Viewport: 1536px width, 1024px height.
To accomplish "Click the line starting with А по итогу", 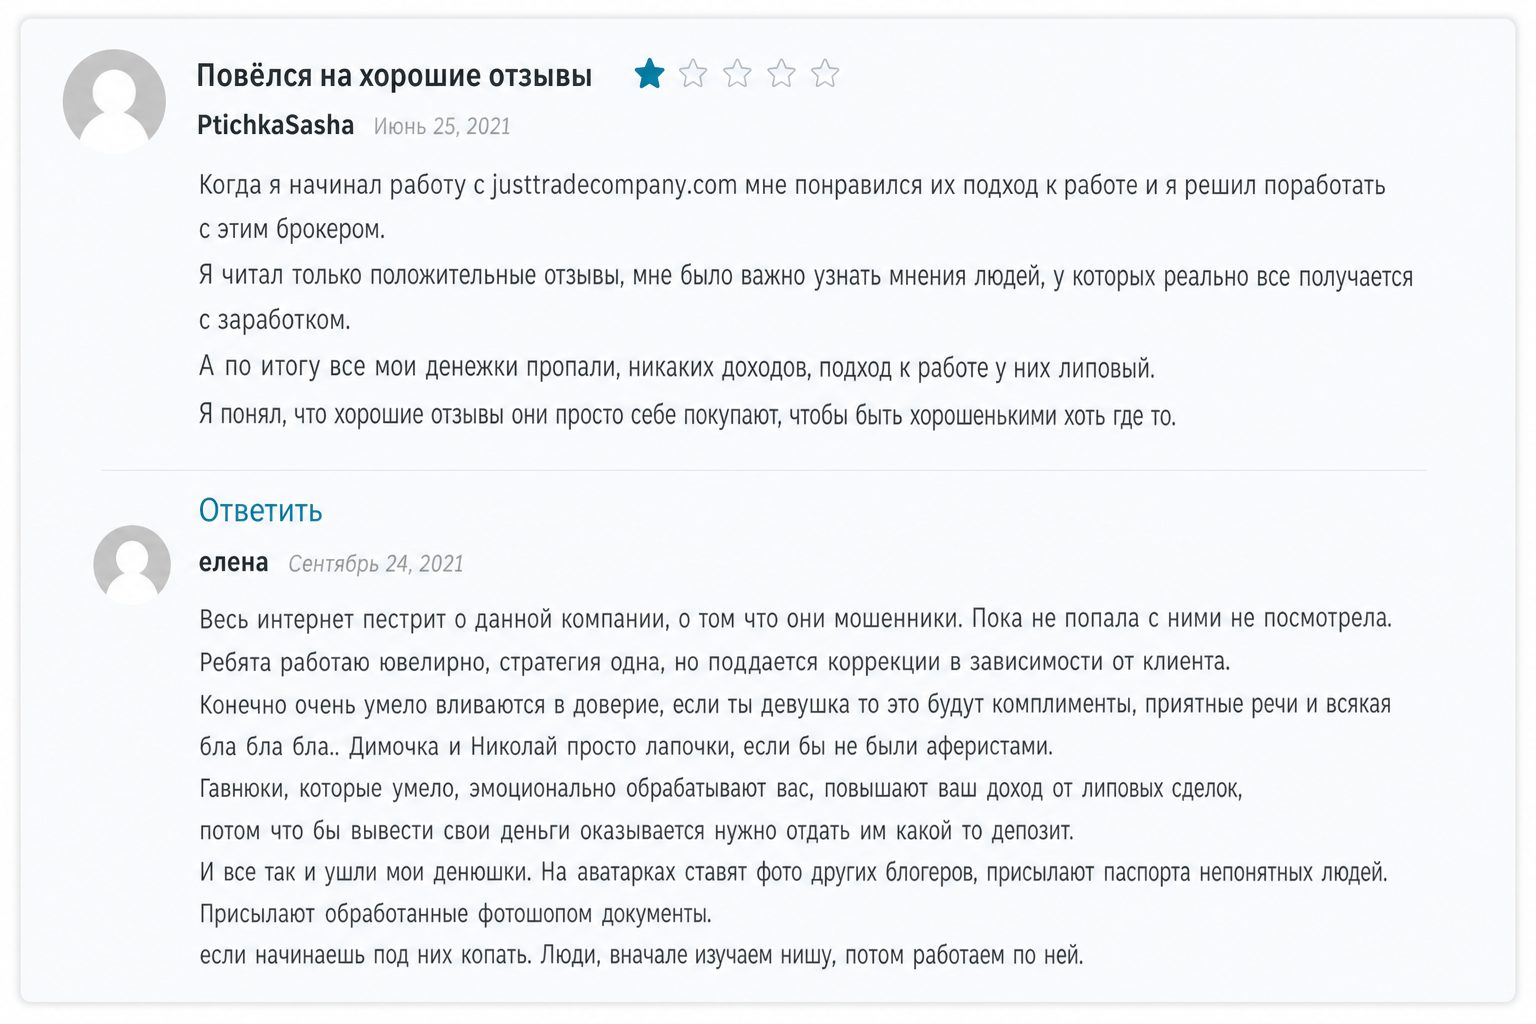I will (676, 368).
